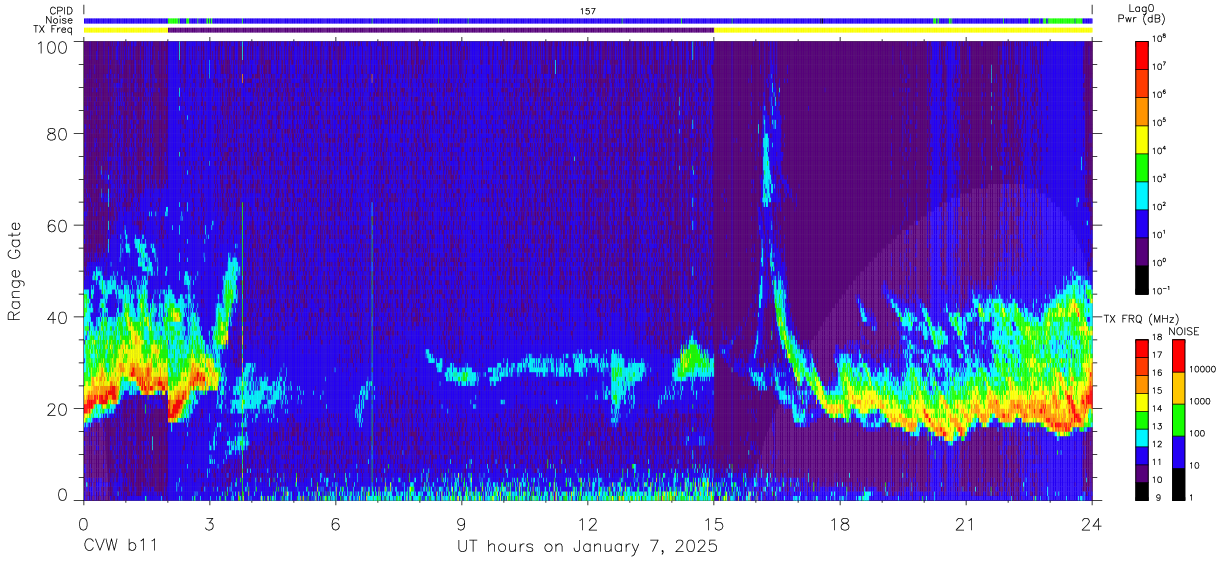The image size is (1228, 567).
Task: Click the y-axis tick label '40'
Action: [x=58, y=317]
